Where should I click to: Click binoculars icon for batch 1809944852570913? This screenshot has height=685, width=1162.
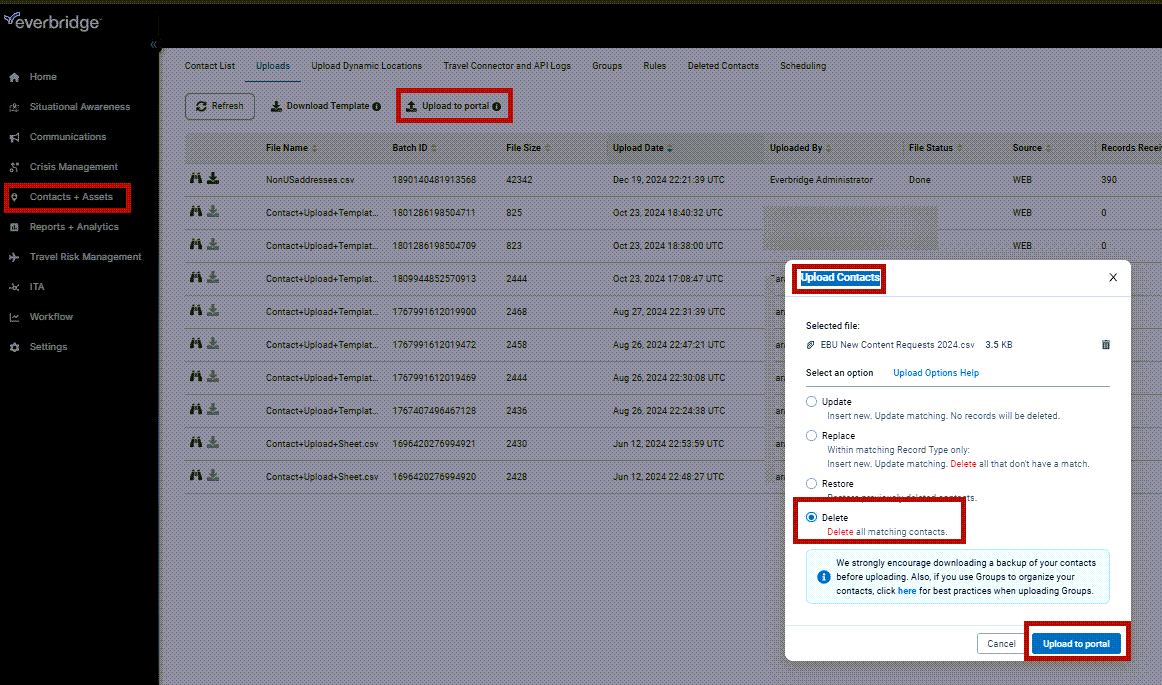[x=196, y=277]
